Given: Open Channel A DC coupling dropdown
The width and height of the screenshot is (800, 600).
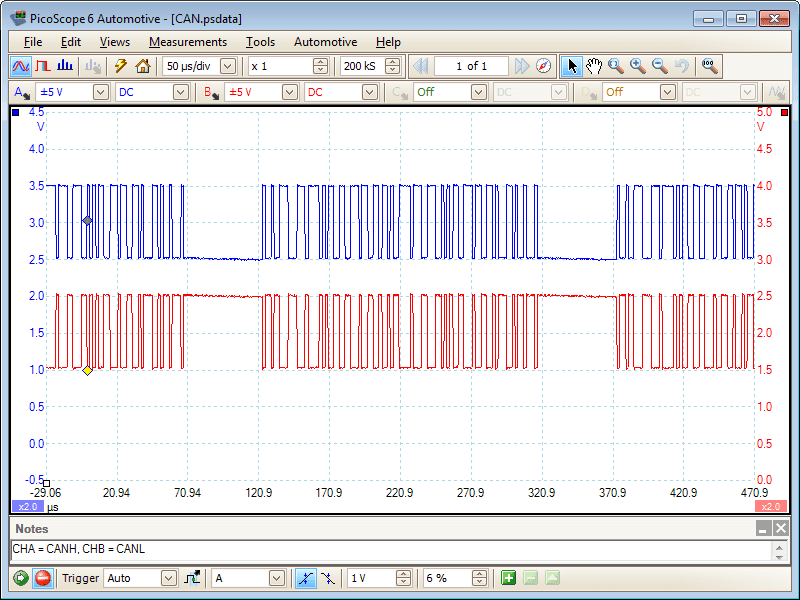Looking at the screenshot, I should pyautogui.click(x=181, y=92).
